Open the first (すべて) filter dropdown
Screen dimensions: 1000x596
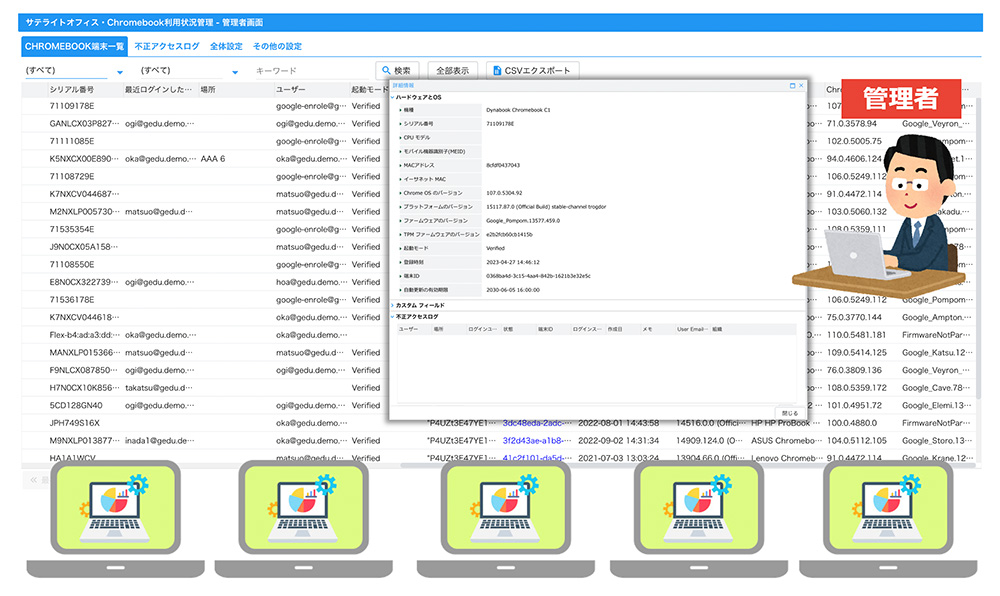[x=120, y=72]
